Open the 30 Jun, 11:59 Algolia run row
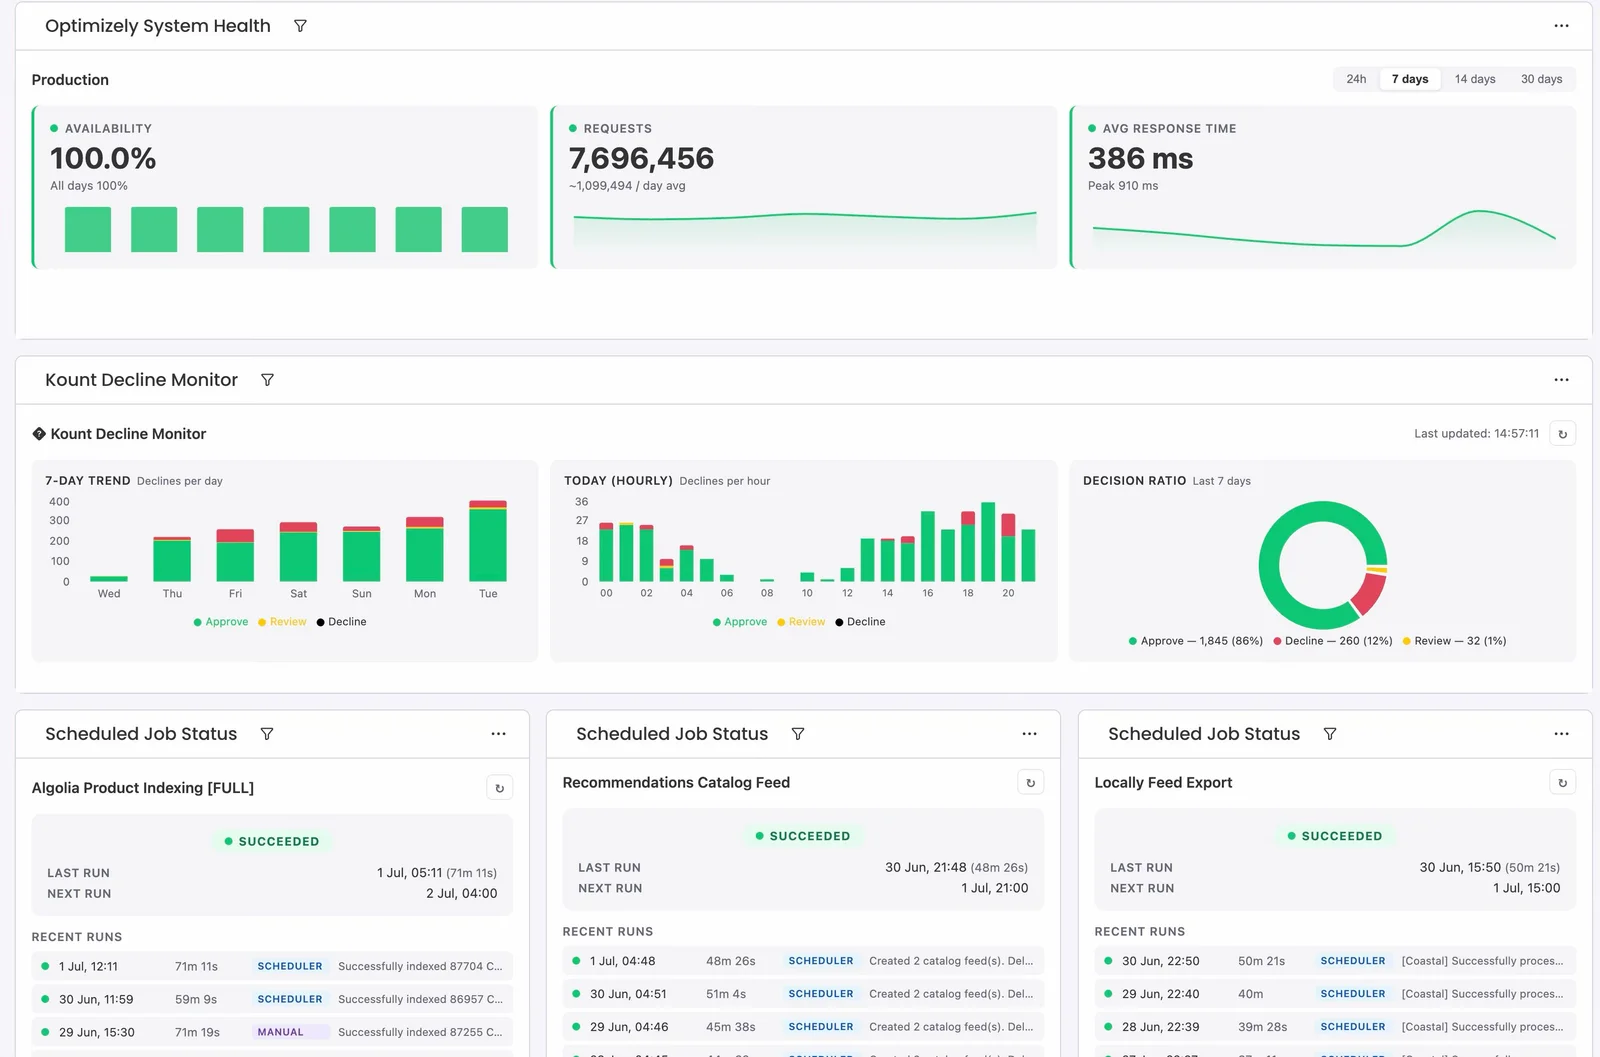The width and height of the screenshot is (1600, 1057). [272, 999]
